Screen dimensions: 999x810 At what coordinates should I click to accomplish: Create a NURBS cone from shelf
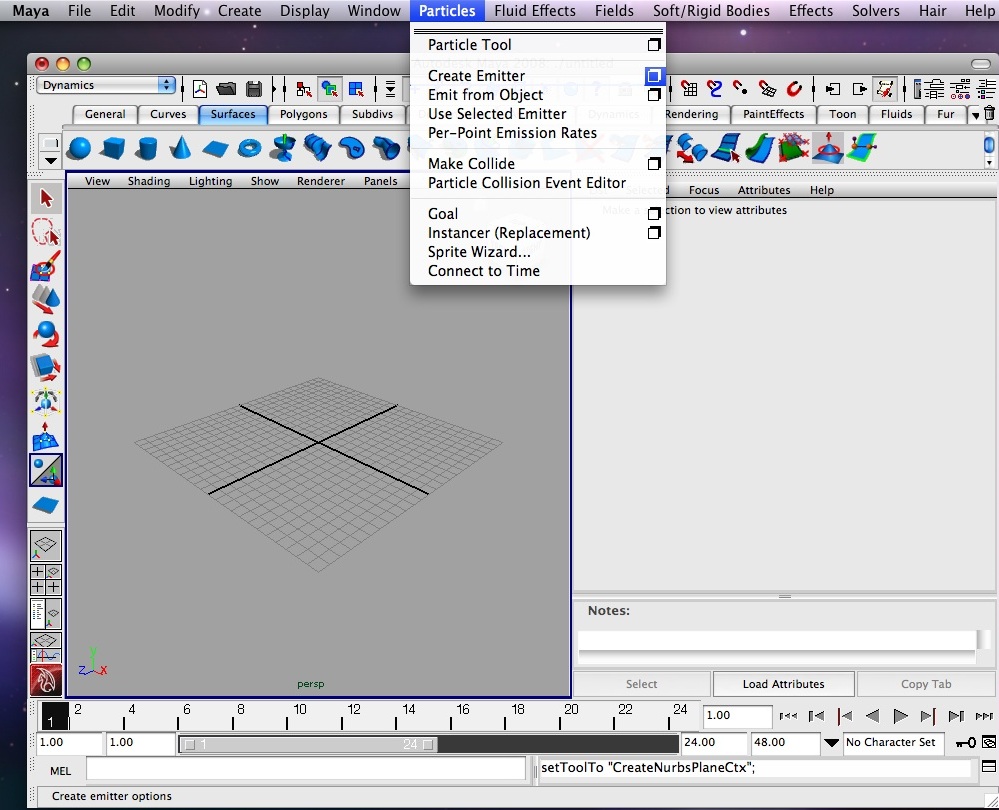click(x=181, y=148)
